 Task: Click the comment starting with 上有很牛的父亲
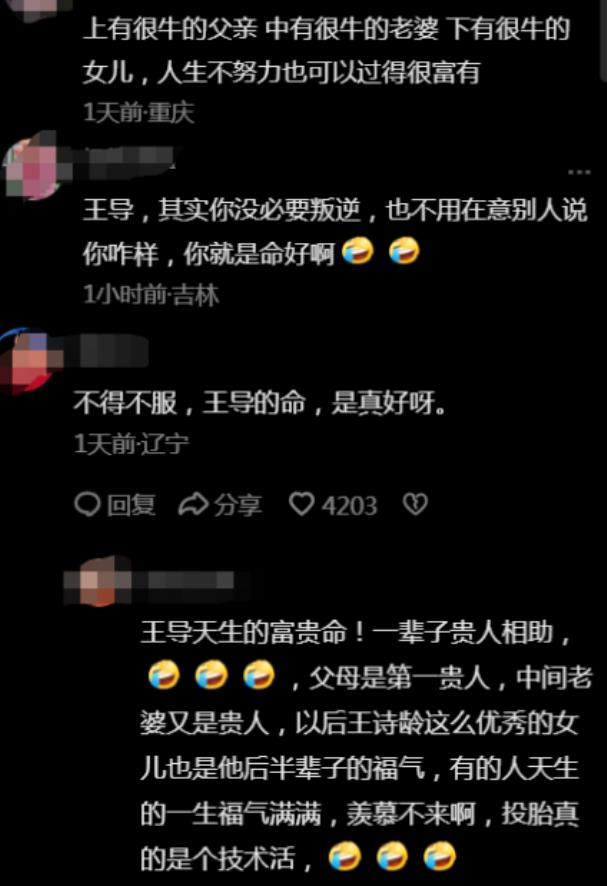327,51
